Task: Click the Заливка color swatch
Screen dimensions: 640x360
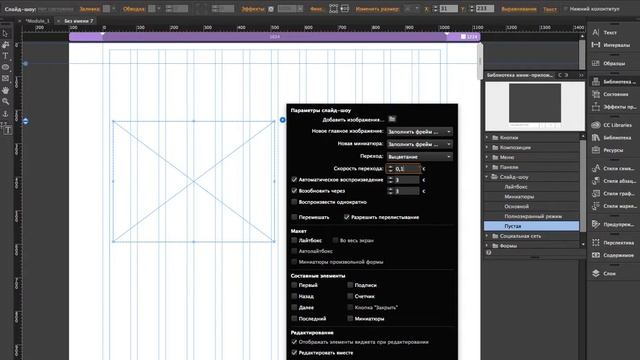Action: [x=107, y=9]
